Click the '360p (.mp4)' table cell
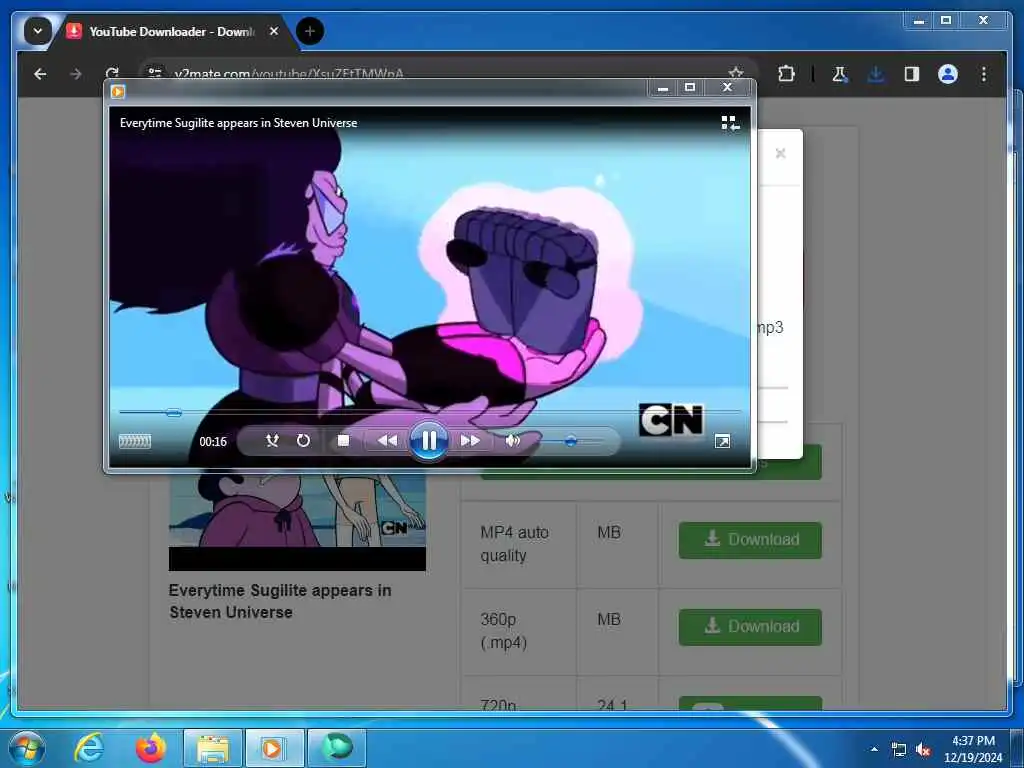The image size is (1024, 768). [x=519, y=632]
